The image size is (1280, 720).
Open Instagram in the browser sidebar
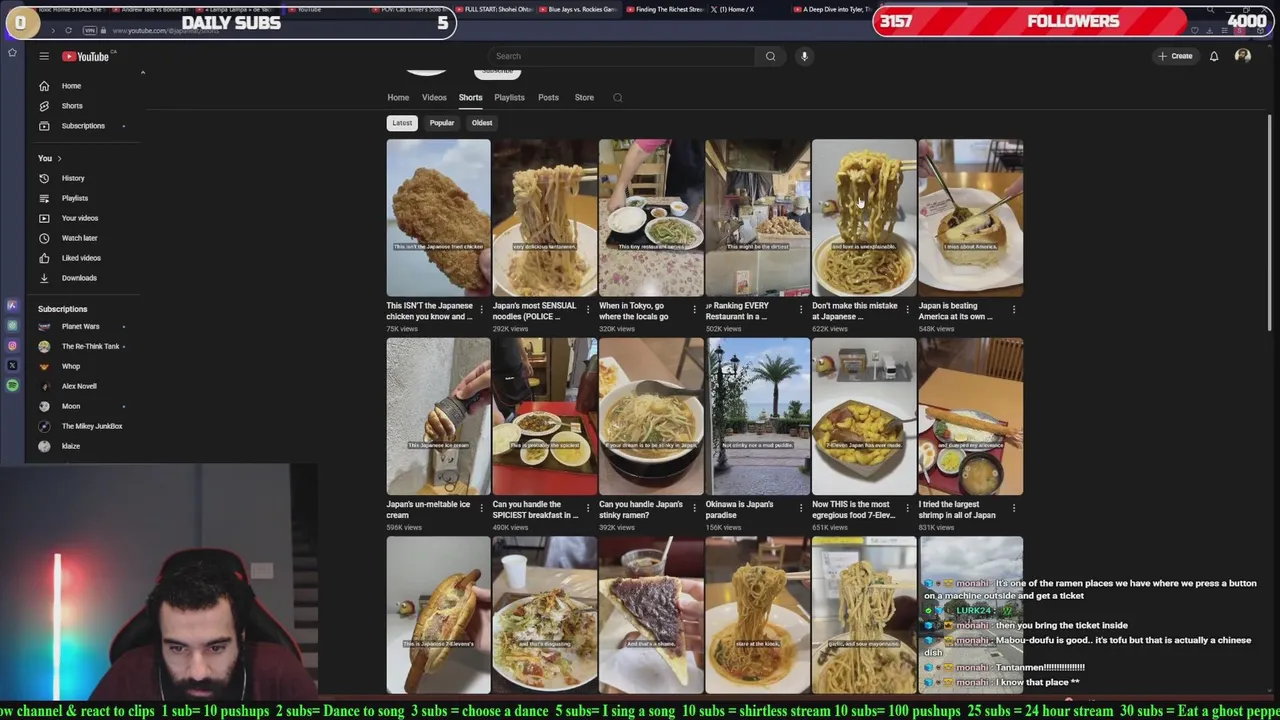(x=12, y=346)
